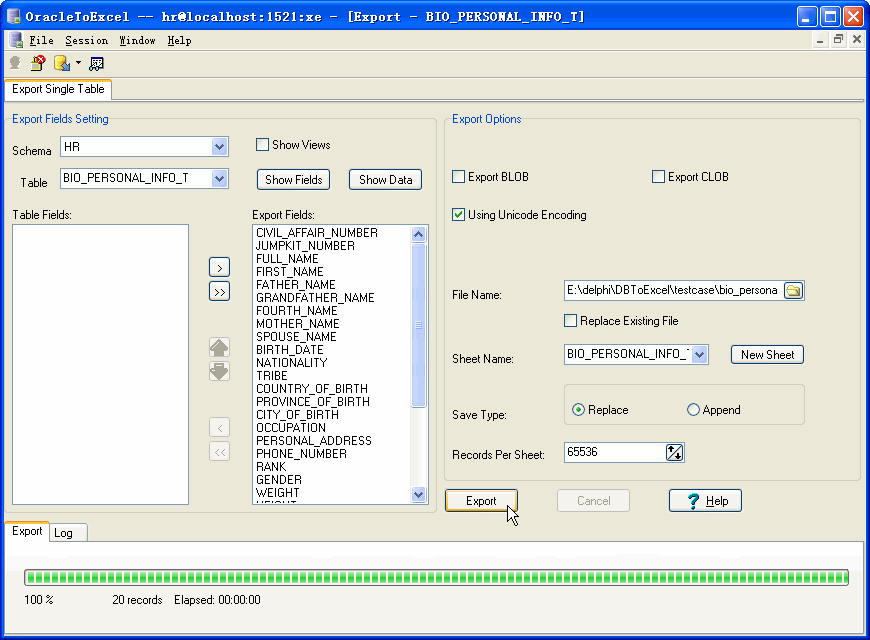Enable the Export CLOB checkbox
Screen dimensions: 870x640
(x=658, y=177)
